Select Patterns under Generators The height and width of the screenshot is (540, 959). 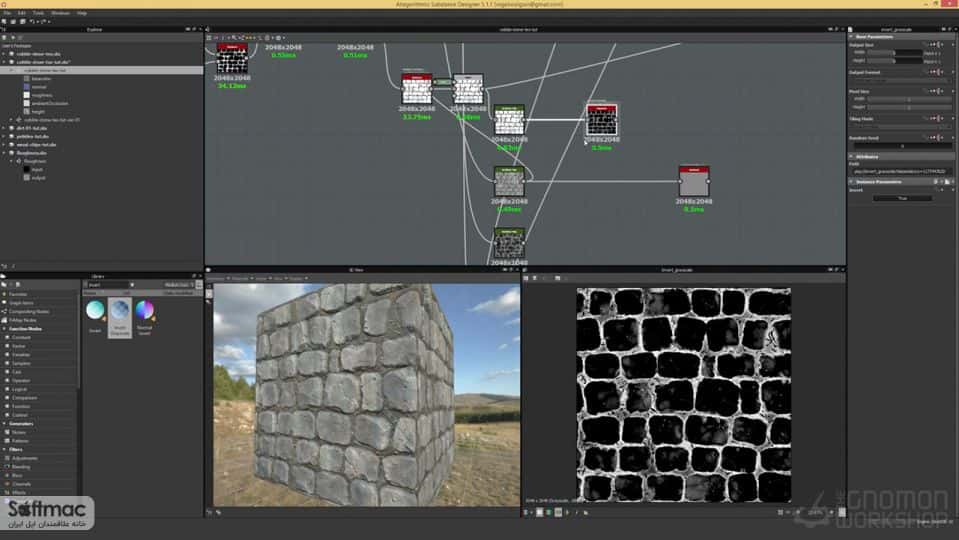click(20, 441)
